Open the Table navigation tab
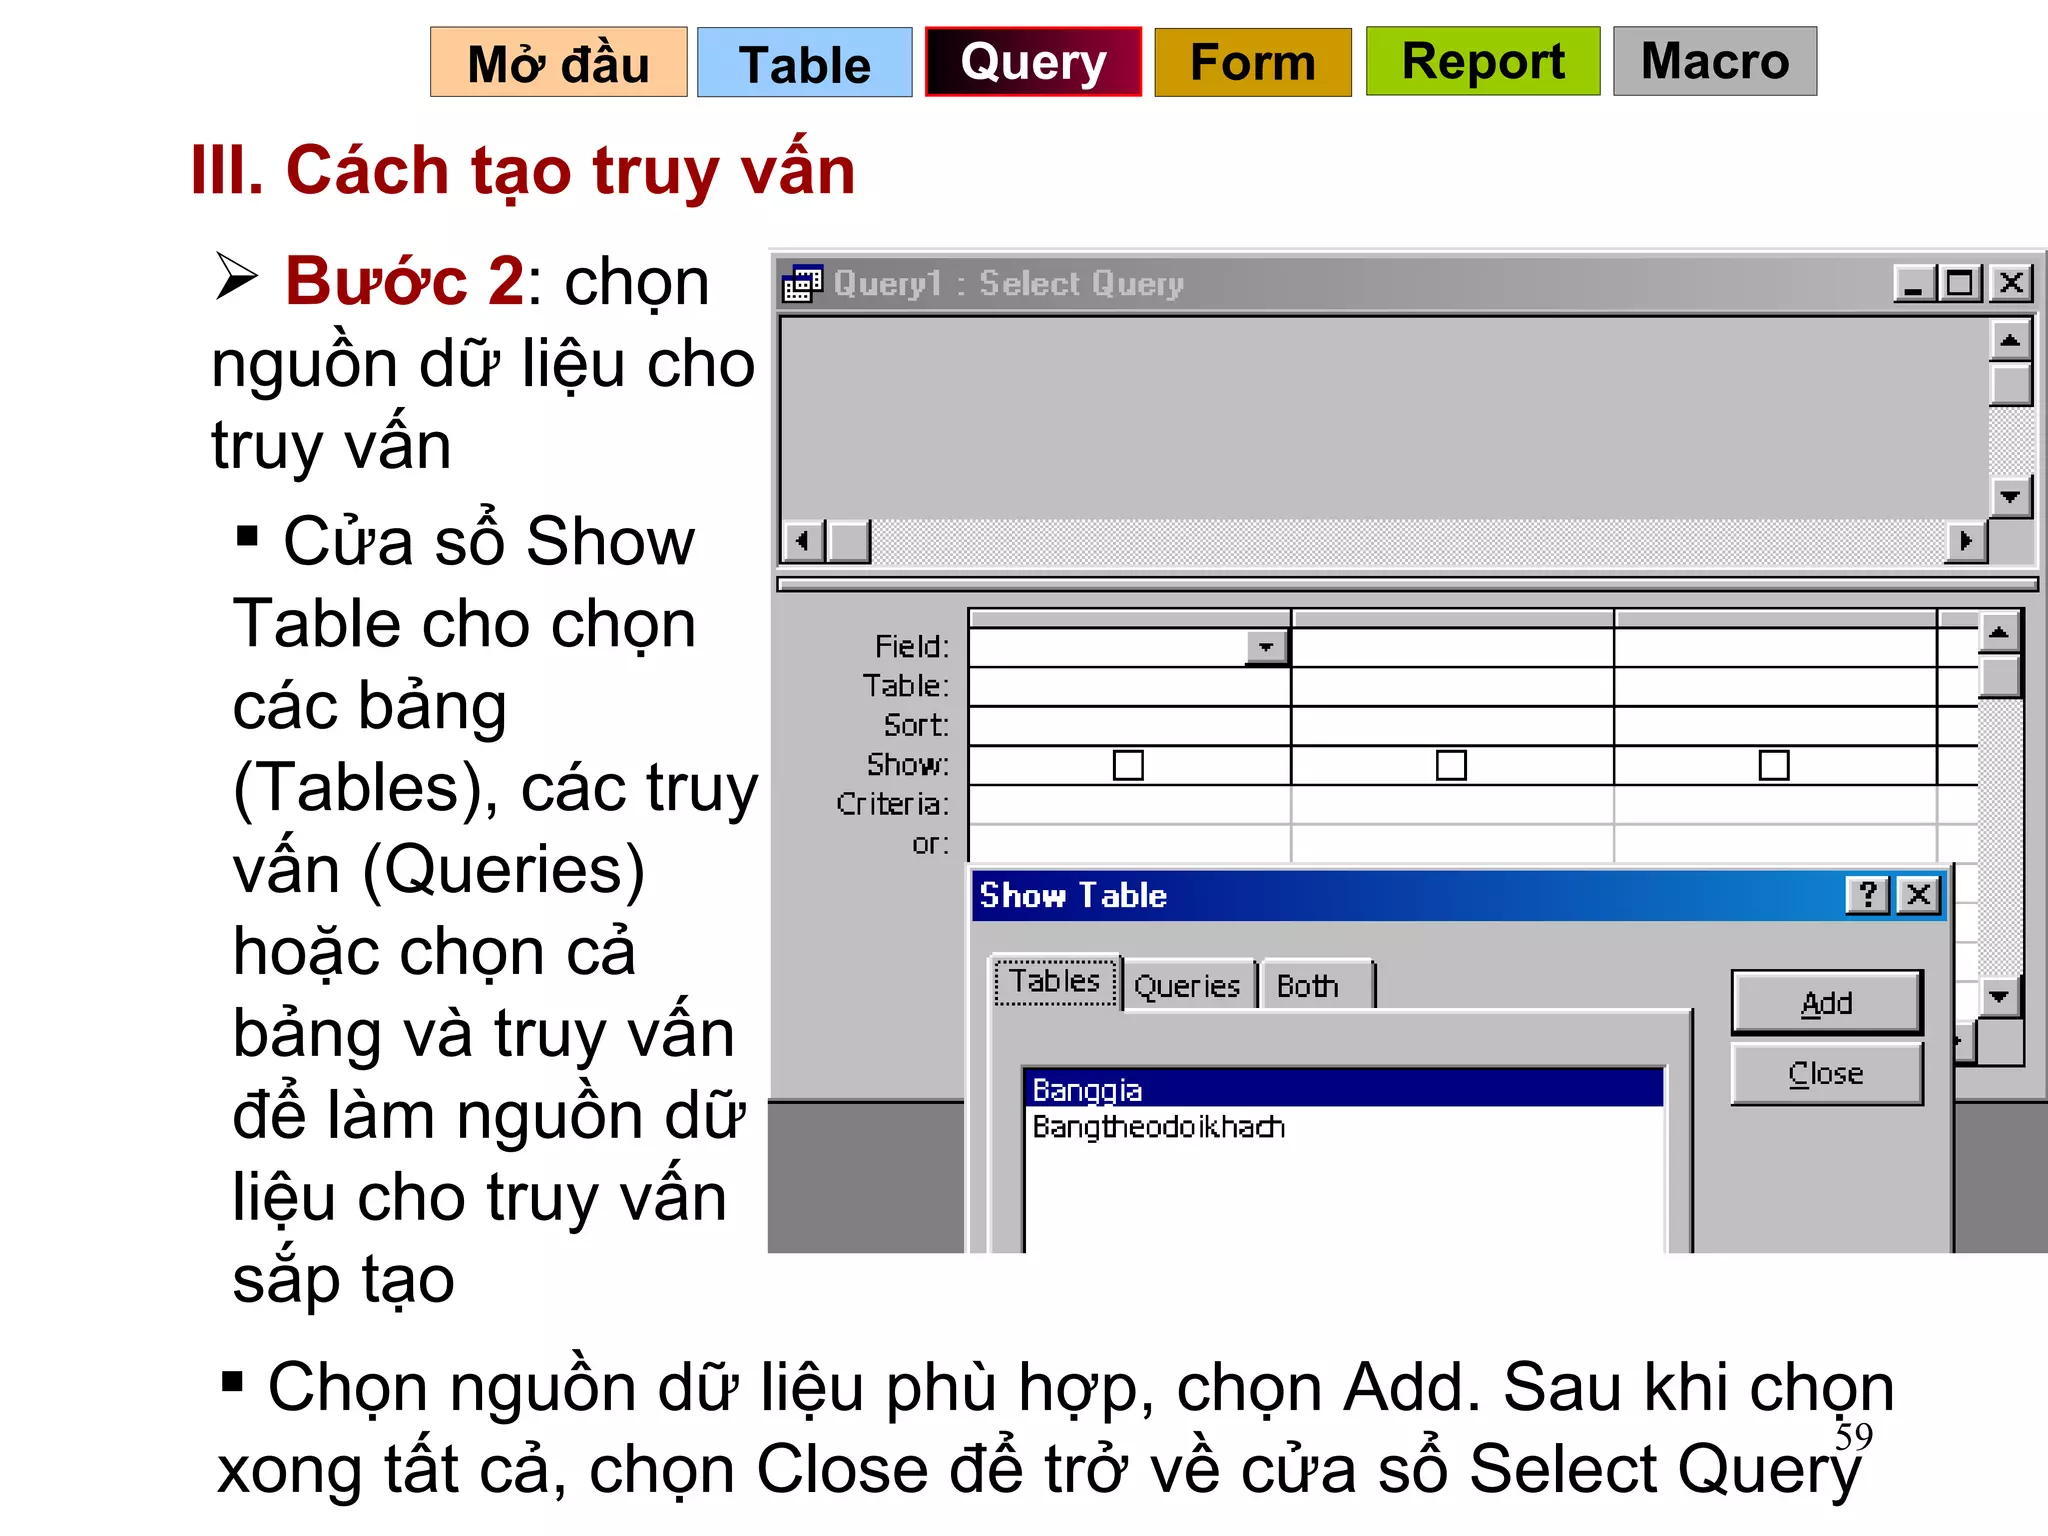The width and height of the screenshot is (2048, 1536). pyautogui.click(x=804, y=62)
